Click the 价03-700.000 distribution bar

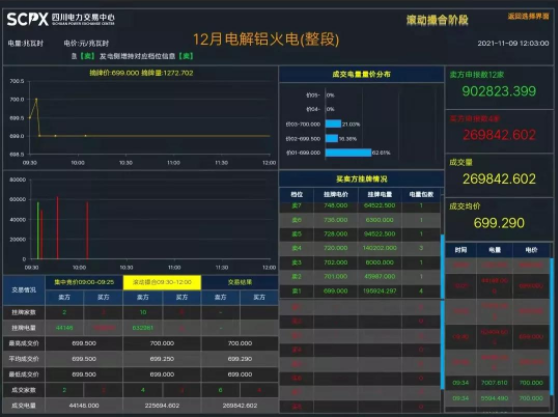[333, 124]
